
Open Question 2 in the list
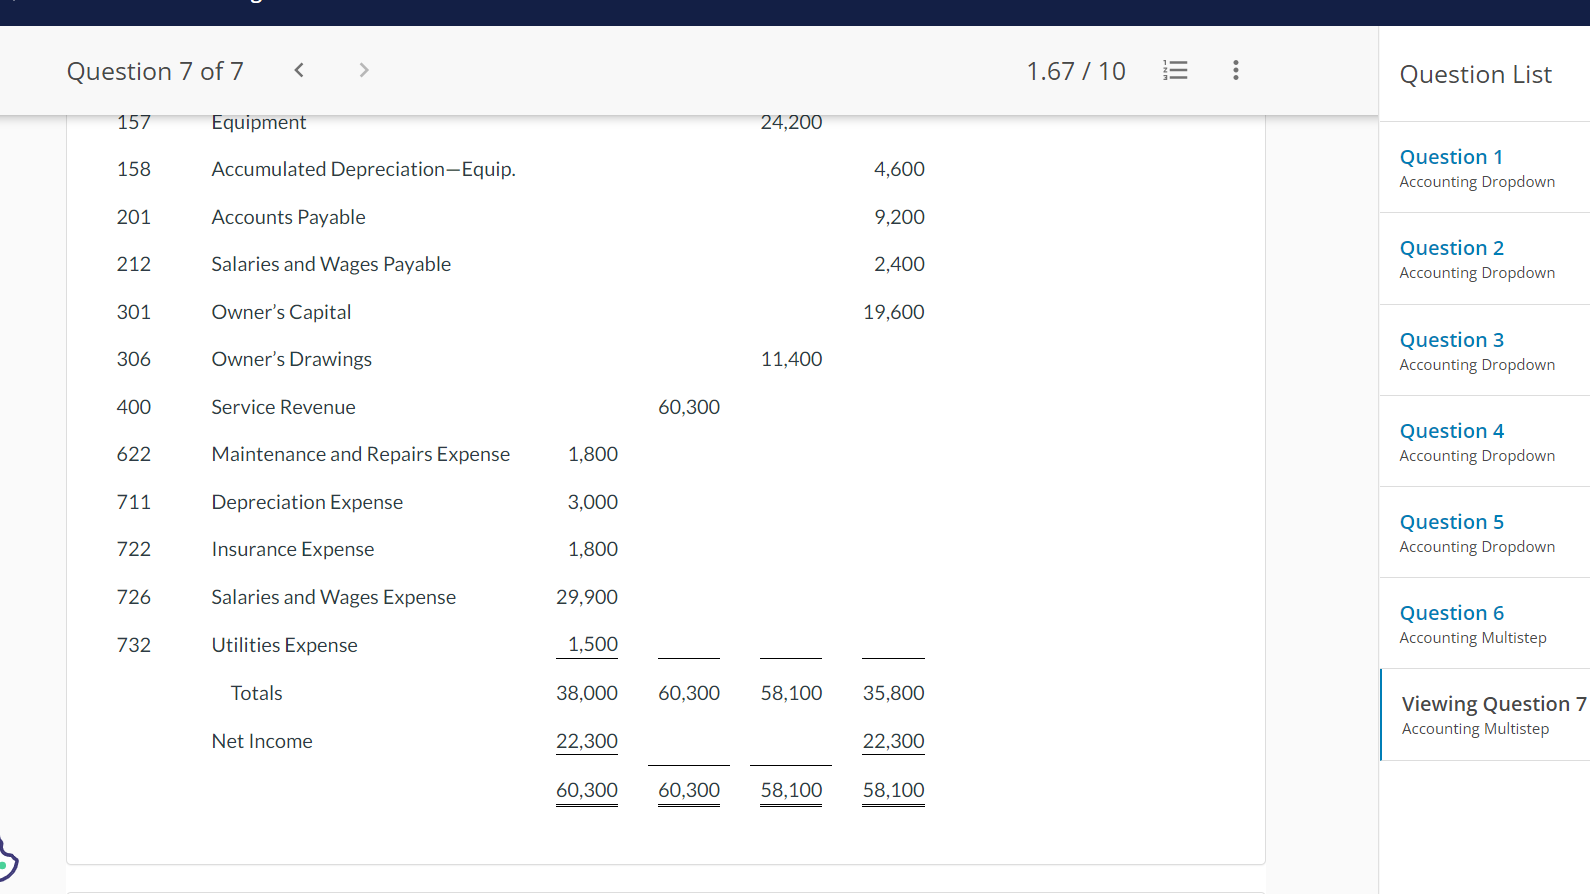coord(1484,259)
